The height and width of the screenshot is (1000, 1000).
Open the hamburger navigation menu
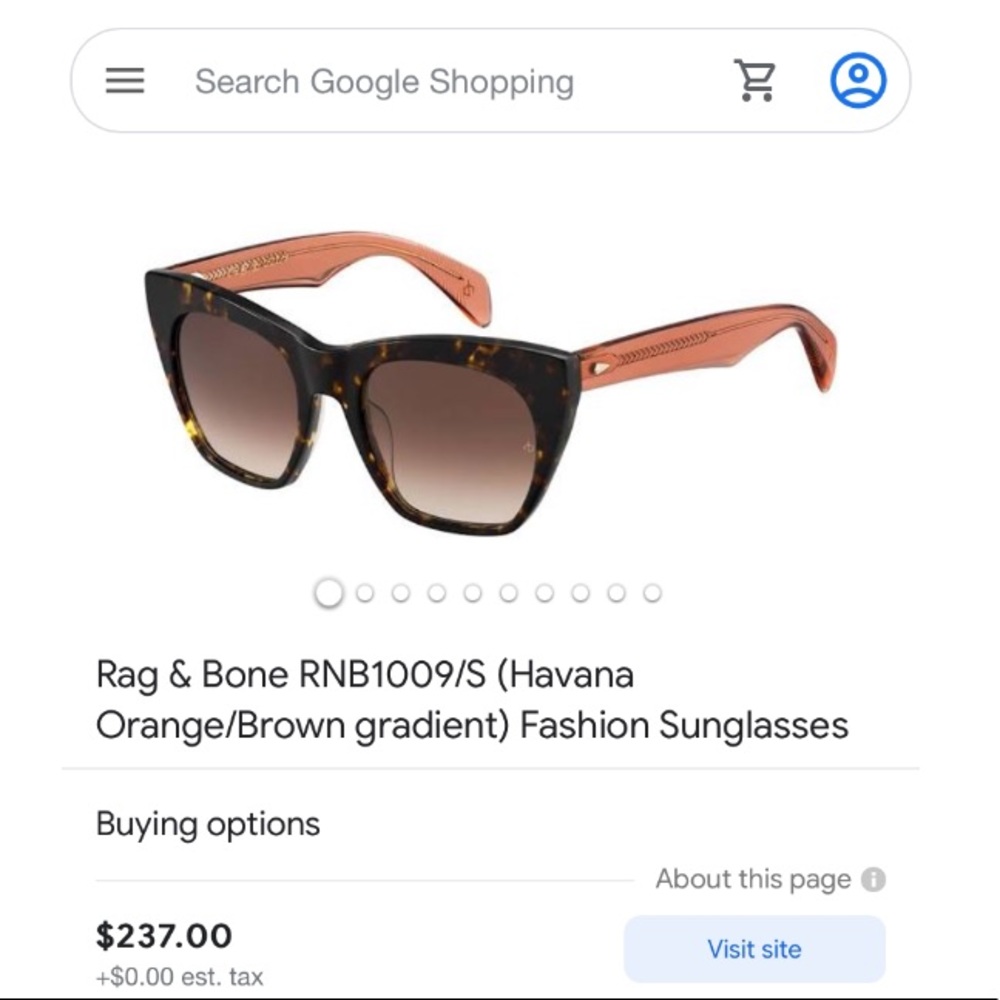tap(125, 80)
